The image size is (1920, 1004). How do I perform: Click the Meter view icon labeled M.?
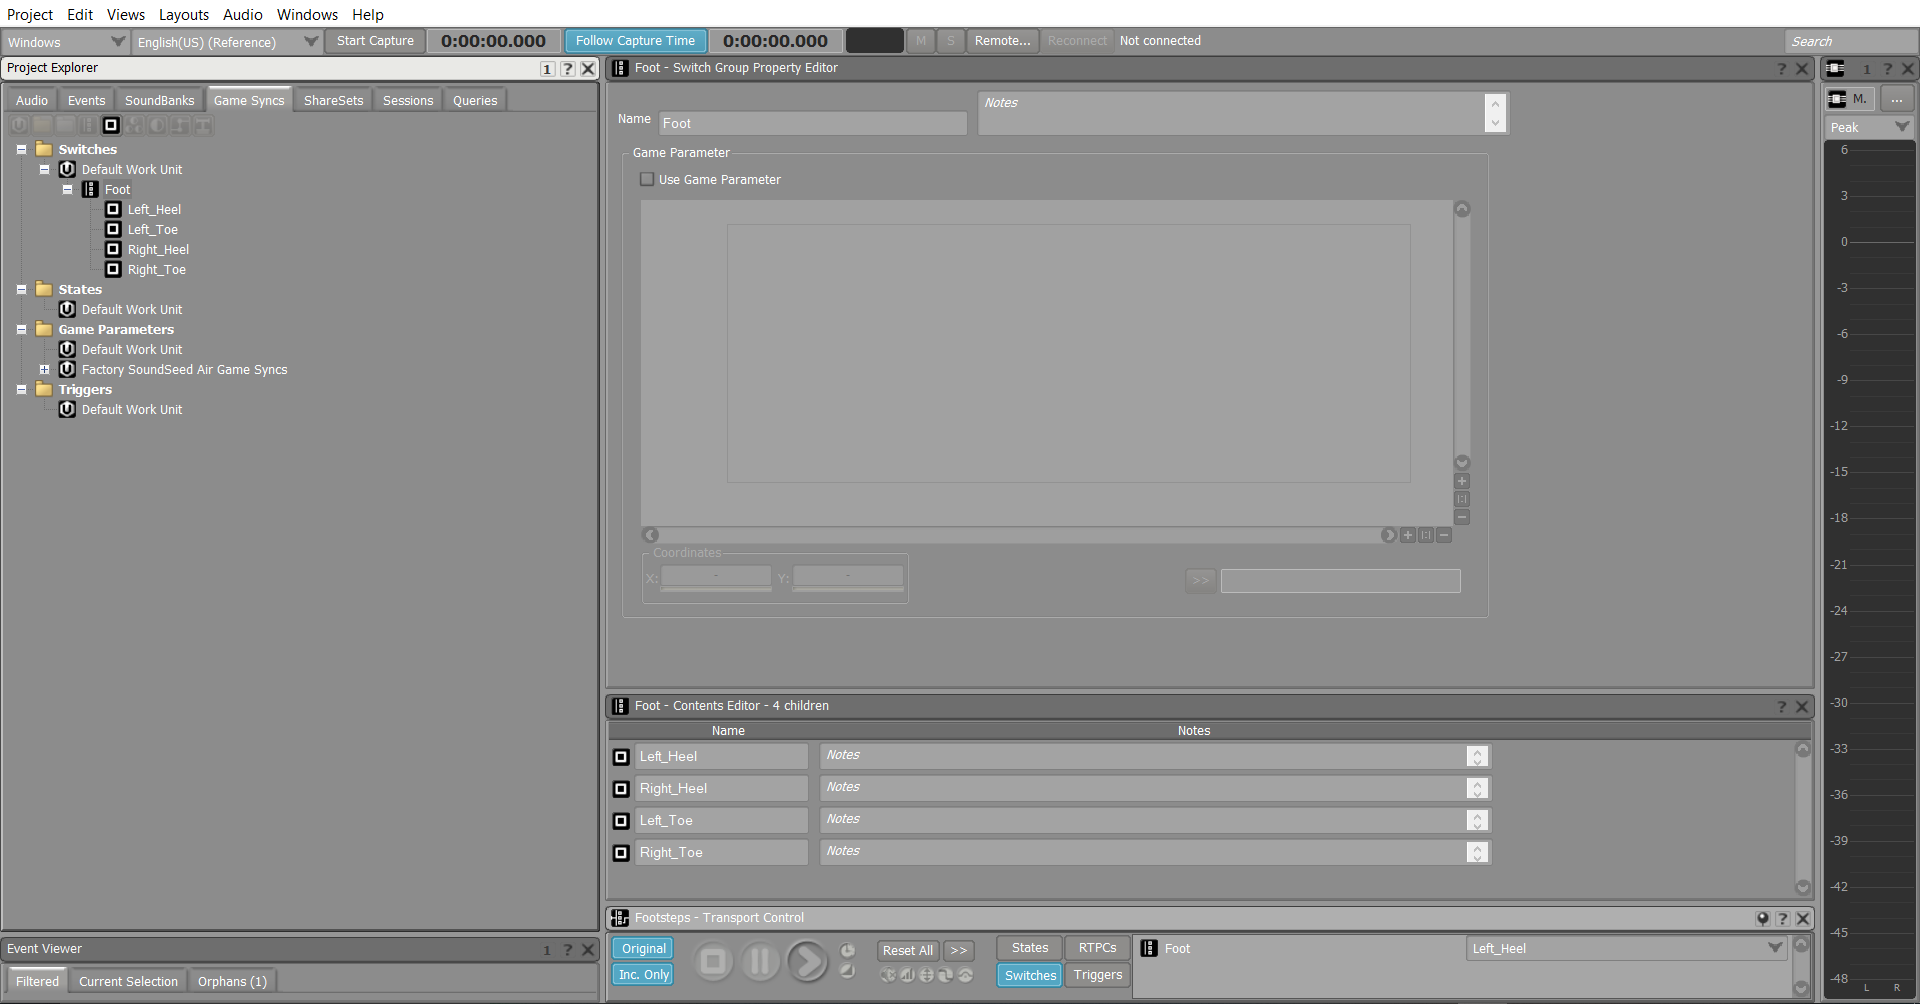click(x=1849, y=99)
